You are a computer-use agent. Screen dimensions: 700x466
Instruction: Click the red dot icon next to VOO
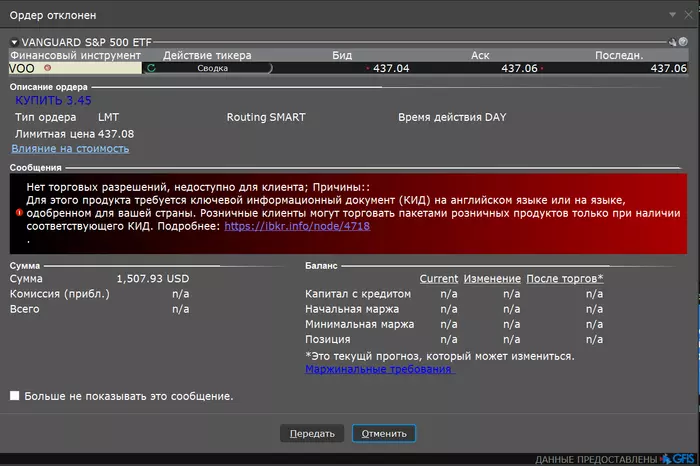[47, 68]
